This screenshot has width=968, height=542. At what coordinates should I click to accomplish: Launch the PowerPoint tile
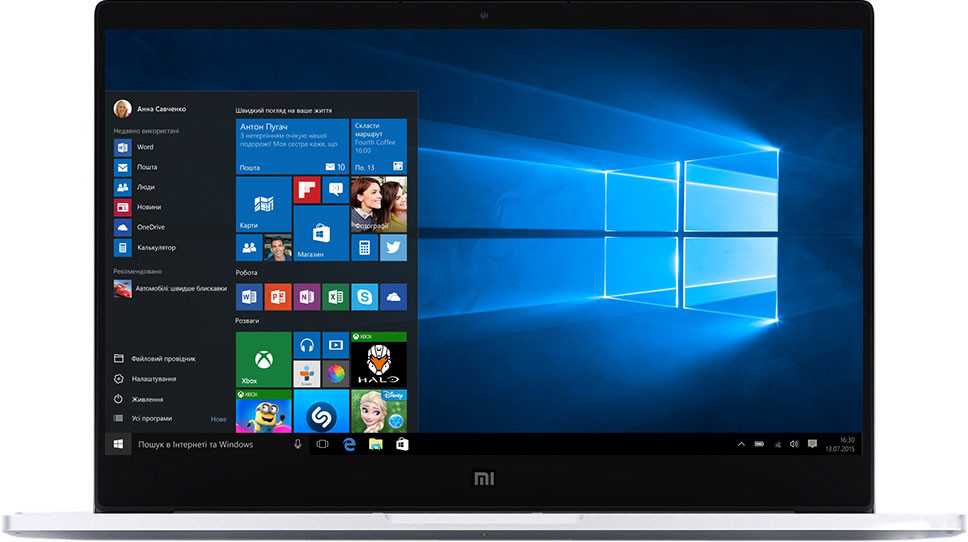click(277, 297)
